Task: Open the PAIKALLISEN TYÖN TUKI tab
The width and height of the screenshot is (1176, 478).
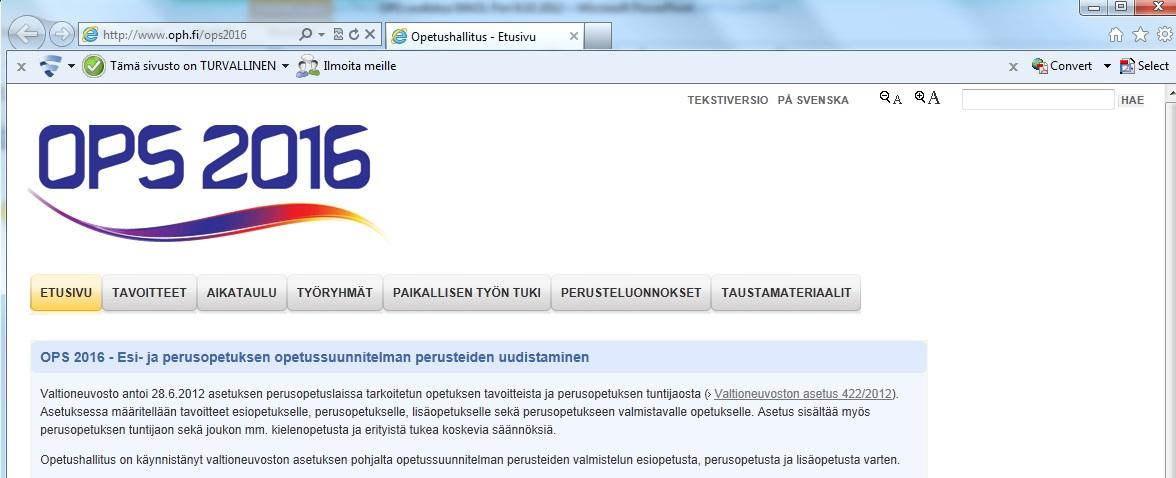Action: tap(466, 293)
